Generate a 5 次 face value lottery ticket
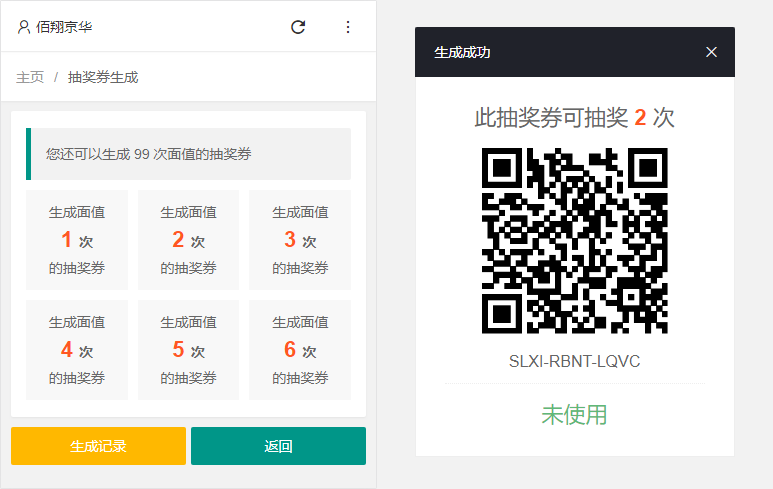This screenshot has width=773, height=489. [188, 350]
